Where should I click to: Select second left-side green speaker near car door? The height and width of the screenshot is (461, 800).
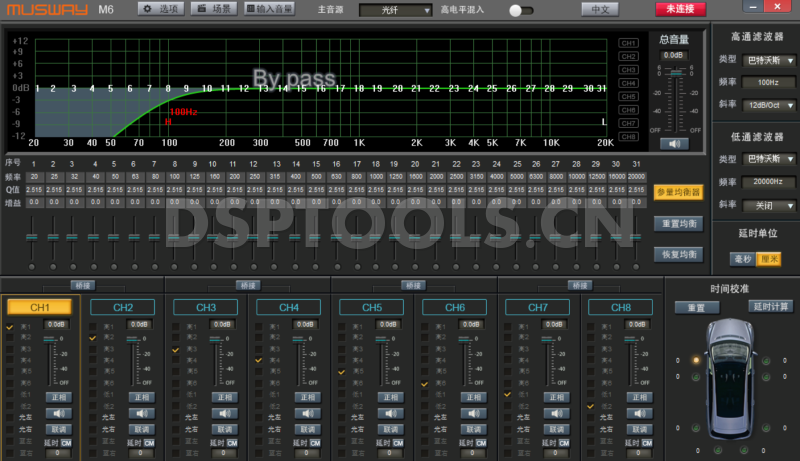point(695,377)
